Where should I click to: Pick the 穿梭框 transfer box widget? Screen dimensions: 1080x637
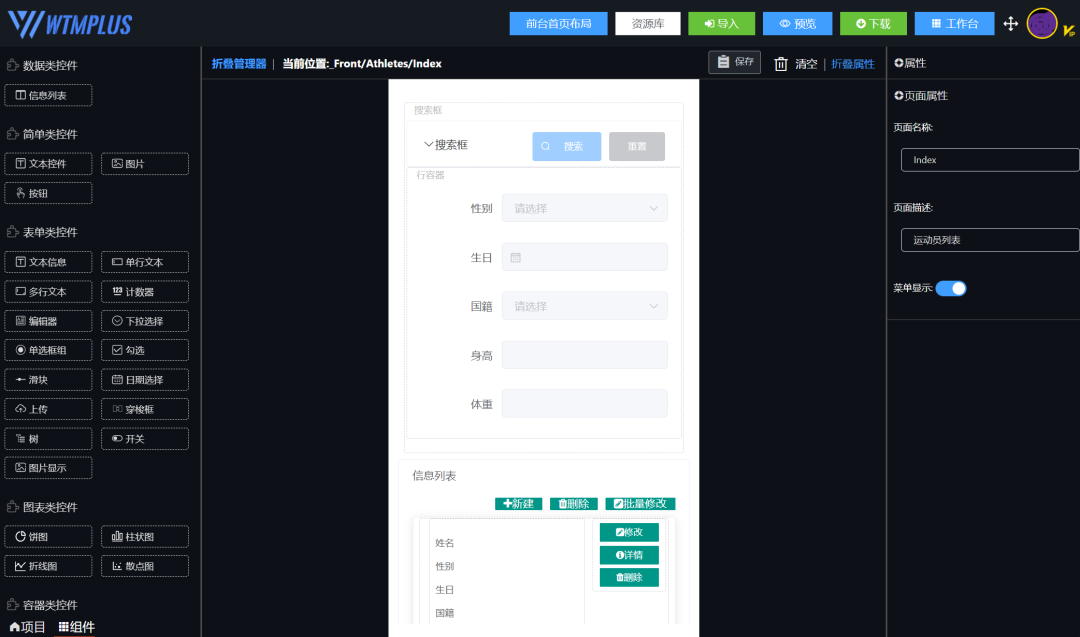tap(144, 409)
